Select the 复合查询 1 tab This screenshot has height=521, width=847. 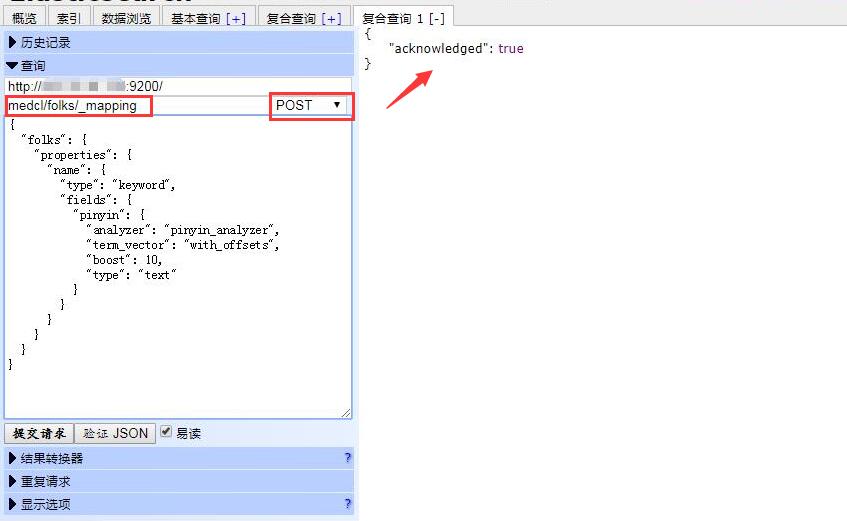(393, 18)
